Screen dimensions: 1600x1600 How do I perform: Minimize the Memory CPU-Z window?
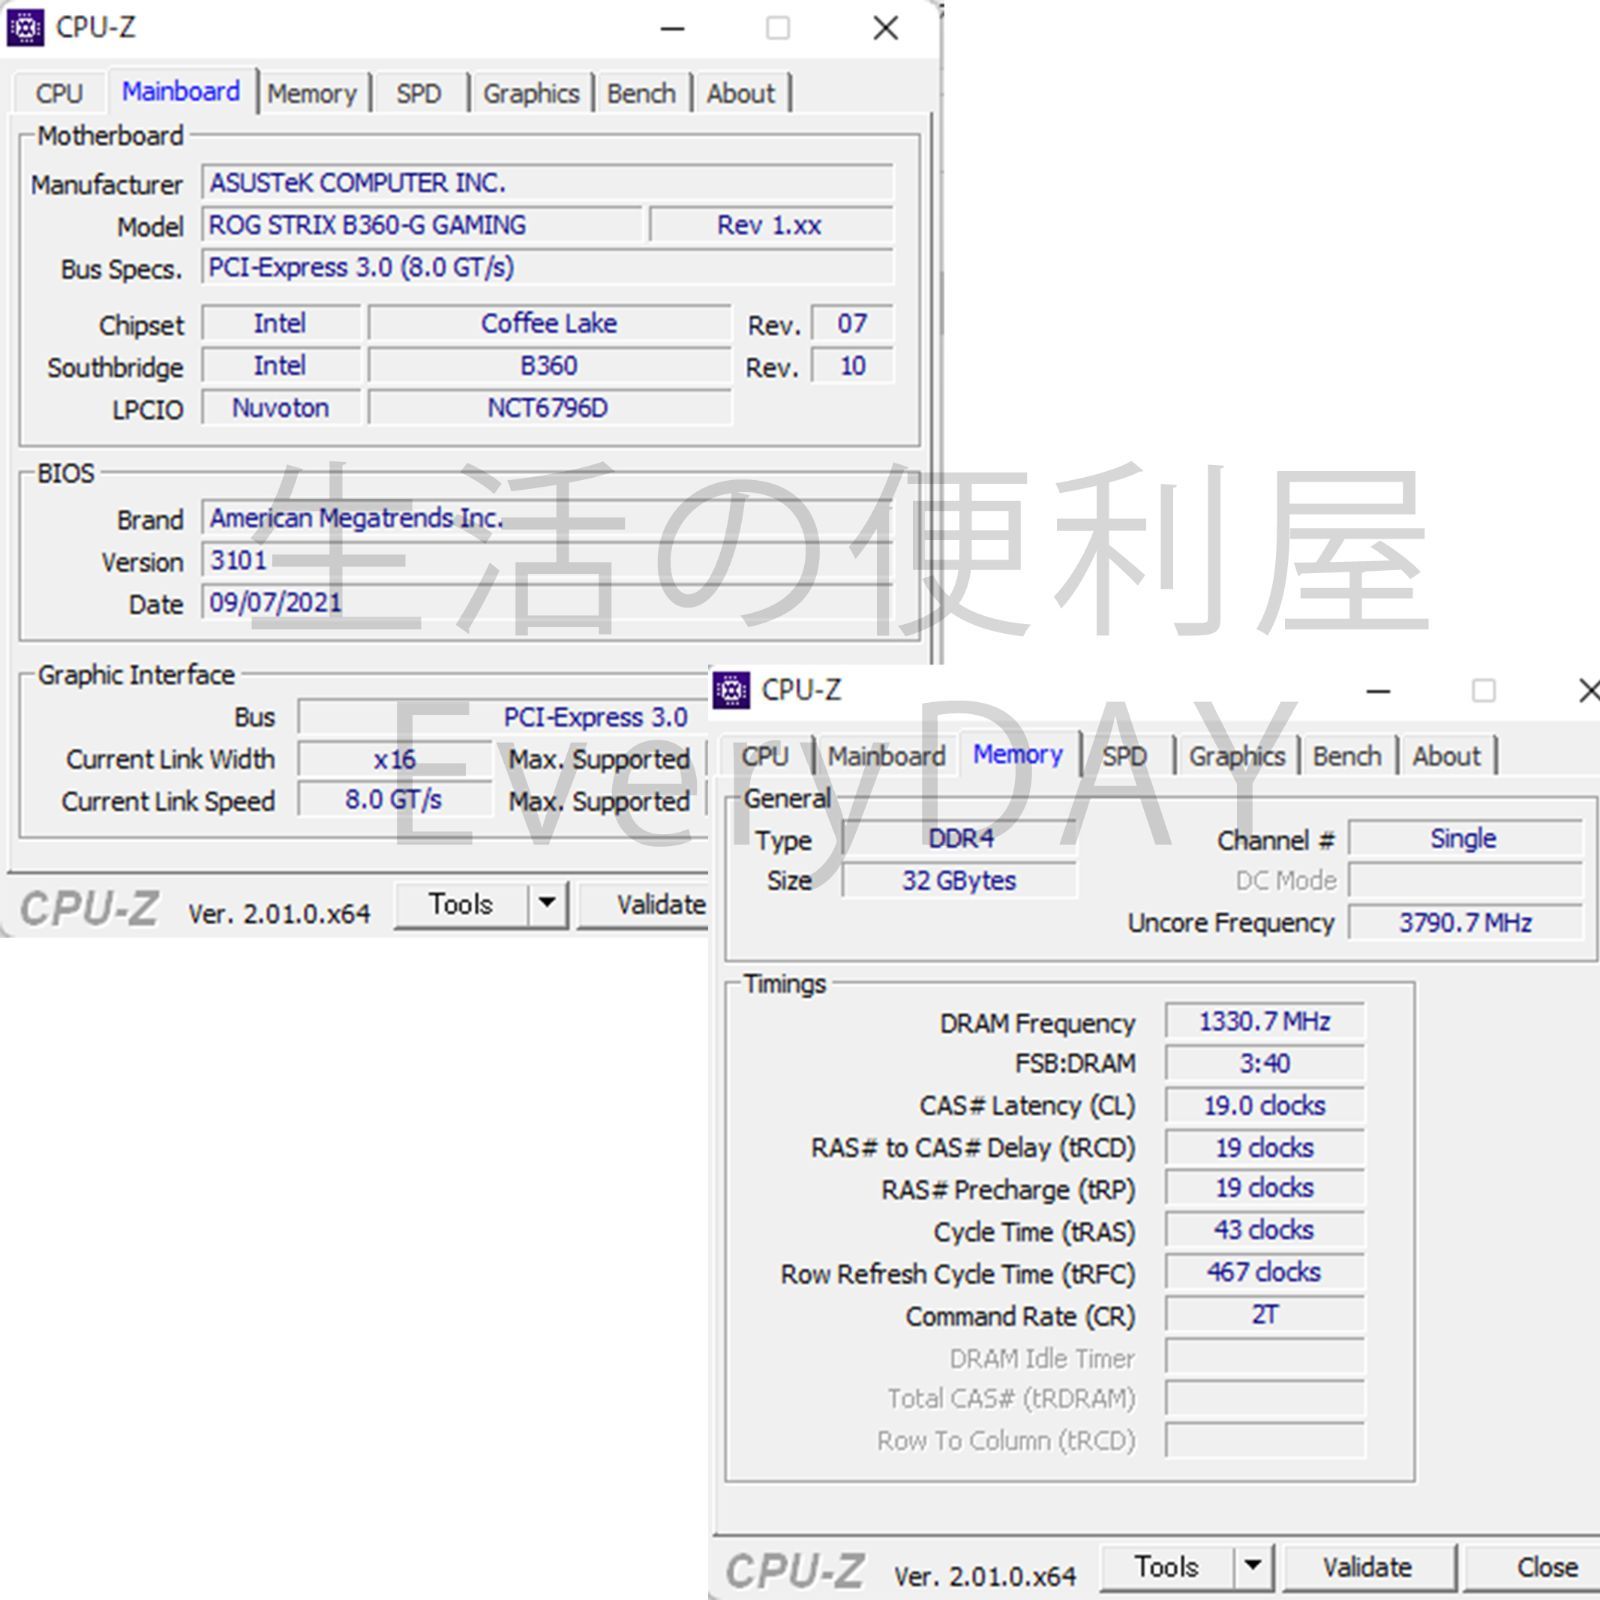tap(1379, 691)
